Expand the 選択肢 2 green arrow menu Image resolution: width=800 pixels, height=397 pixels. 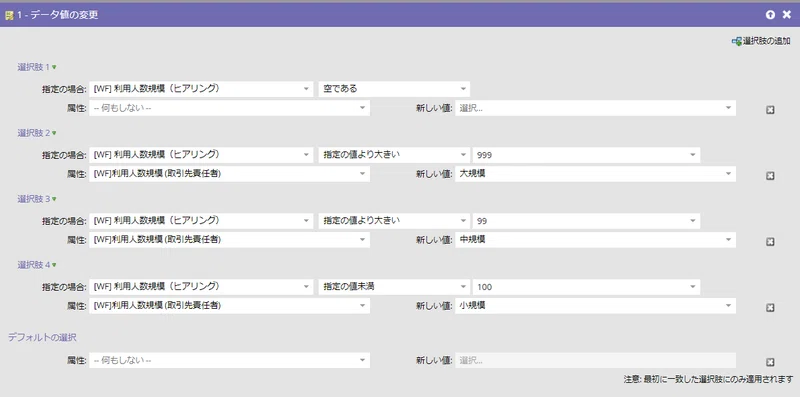[x=54, y=133]
